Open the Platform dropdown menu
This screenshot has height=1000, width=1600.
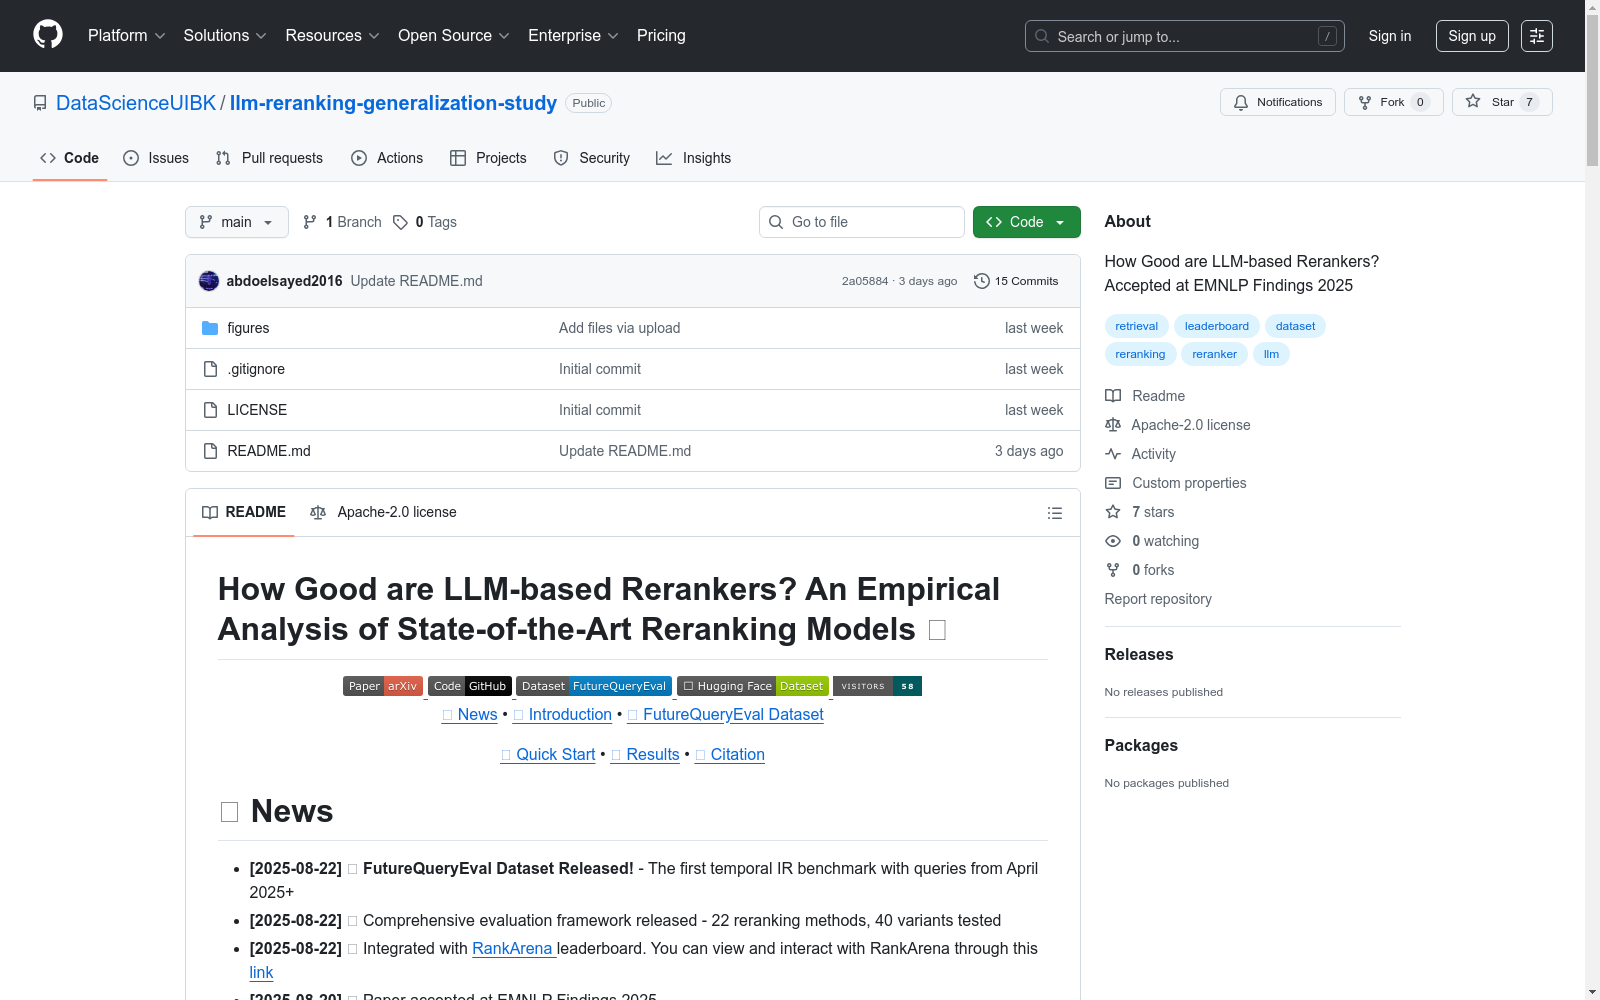(x=126, y=36)
